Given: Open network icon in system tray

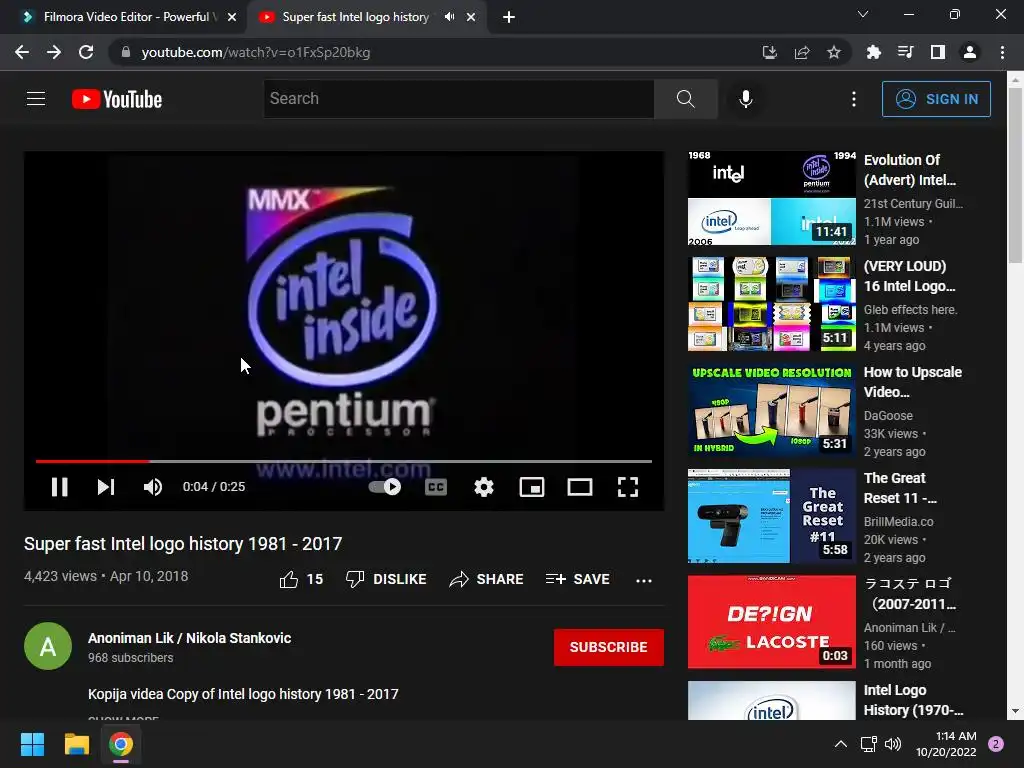Looking at the screenshot, I should point(869,744).
